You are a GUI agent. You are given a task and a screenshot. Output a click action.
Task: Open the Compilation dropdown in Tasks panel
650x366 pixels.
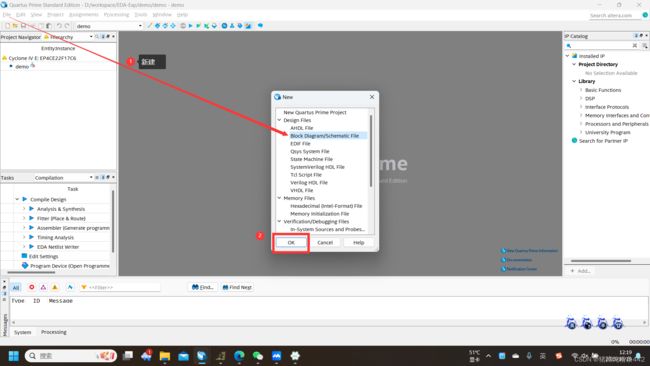click(91, 177)
